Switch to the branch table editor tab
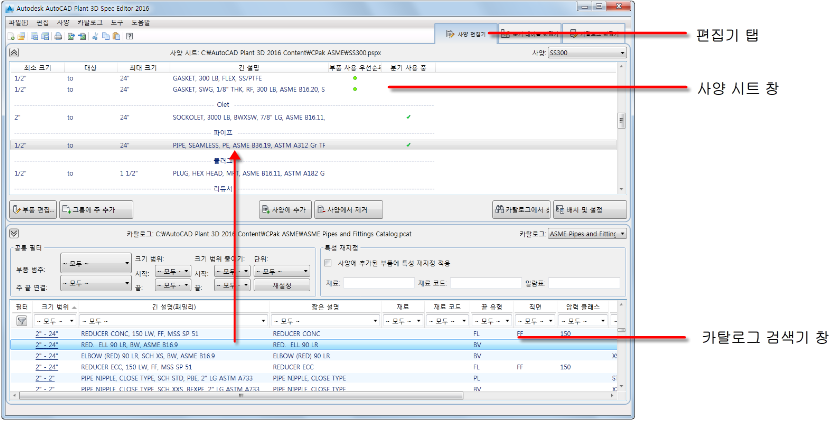 pos(530,34)
